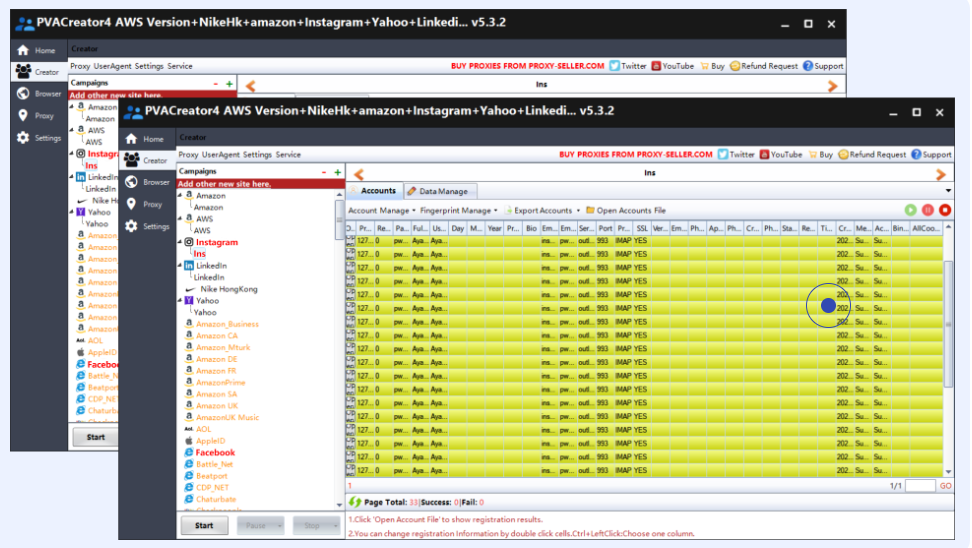The width and height of the screenshot is (972, 548).
Task: Open Creator in the front window sidebar
Action: [146, 160]
